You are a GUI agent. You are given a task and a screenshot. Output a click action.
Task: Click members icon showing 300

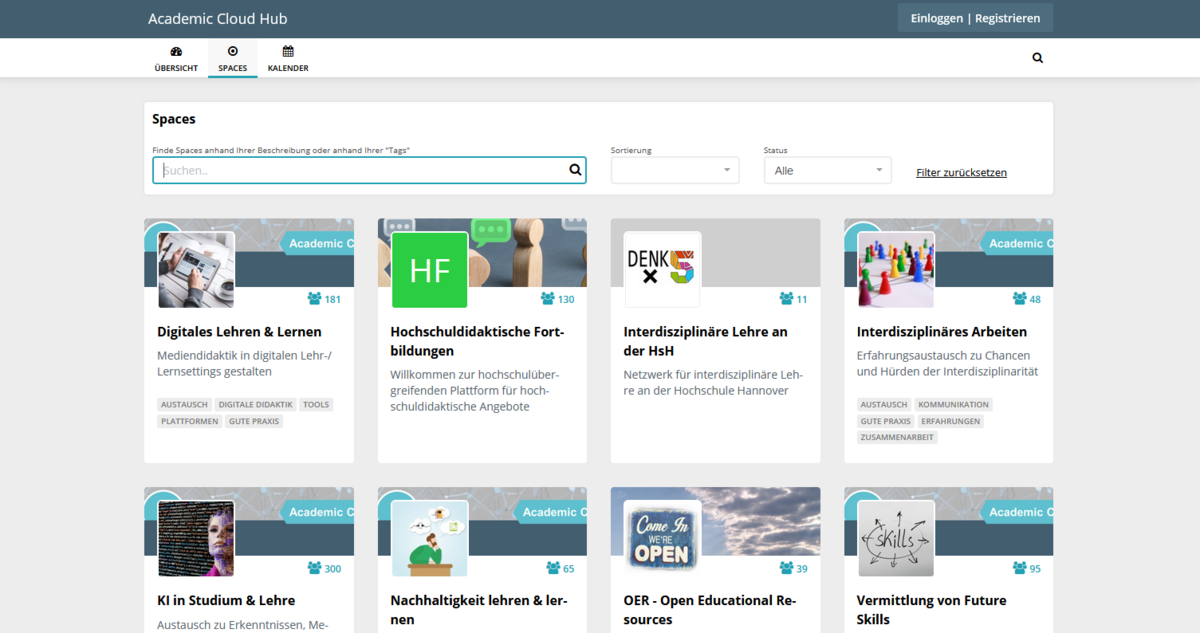tap(314, 568)
